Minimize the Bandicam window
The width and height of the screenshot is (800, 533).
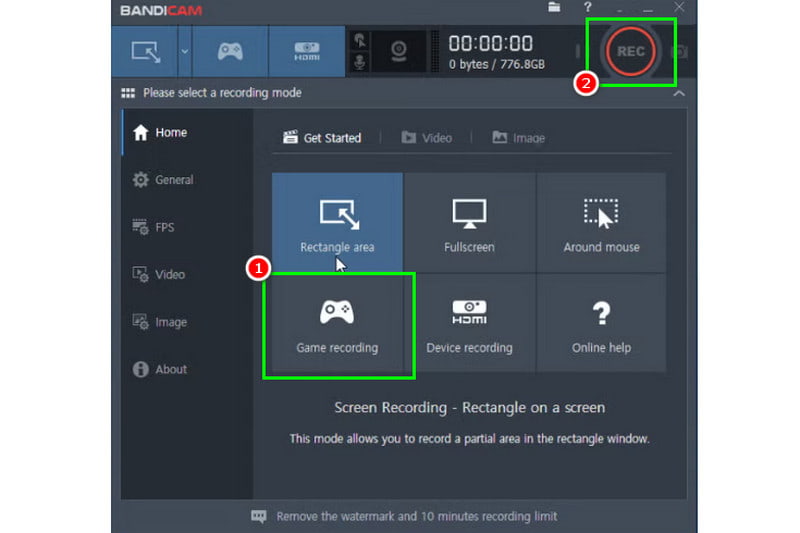647,9
